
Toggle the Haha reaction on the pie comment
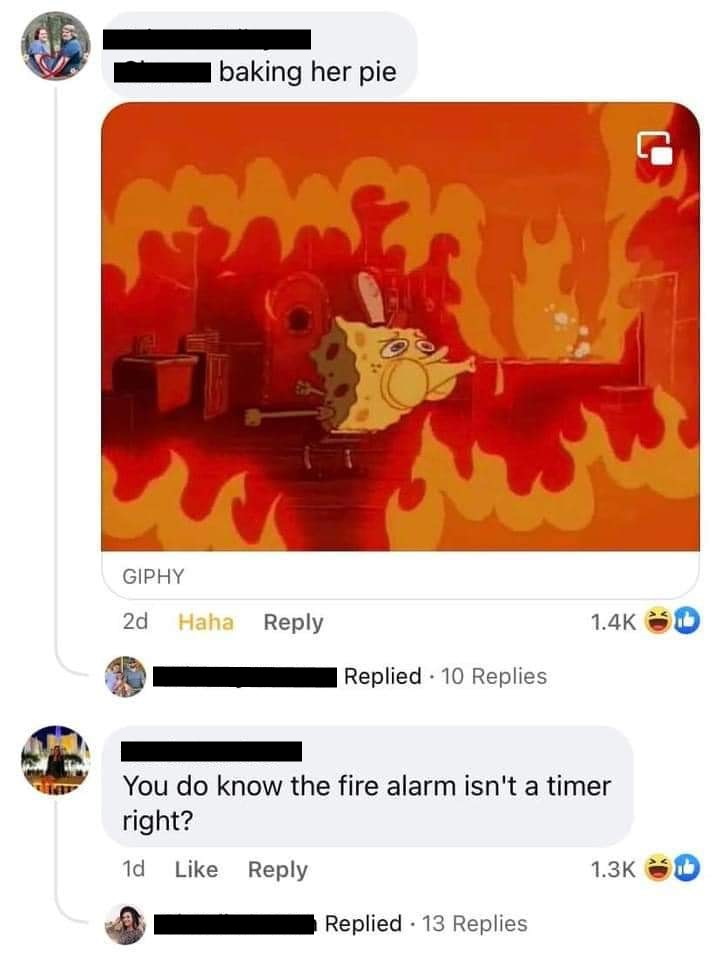point(206,622)
